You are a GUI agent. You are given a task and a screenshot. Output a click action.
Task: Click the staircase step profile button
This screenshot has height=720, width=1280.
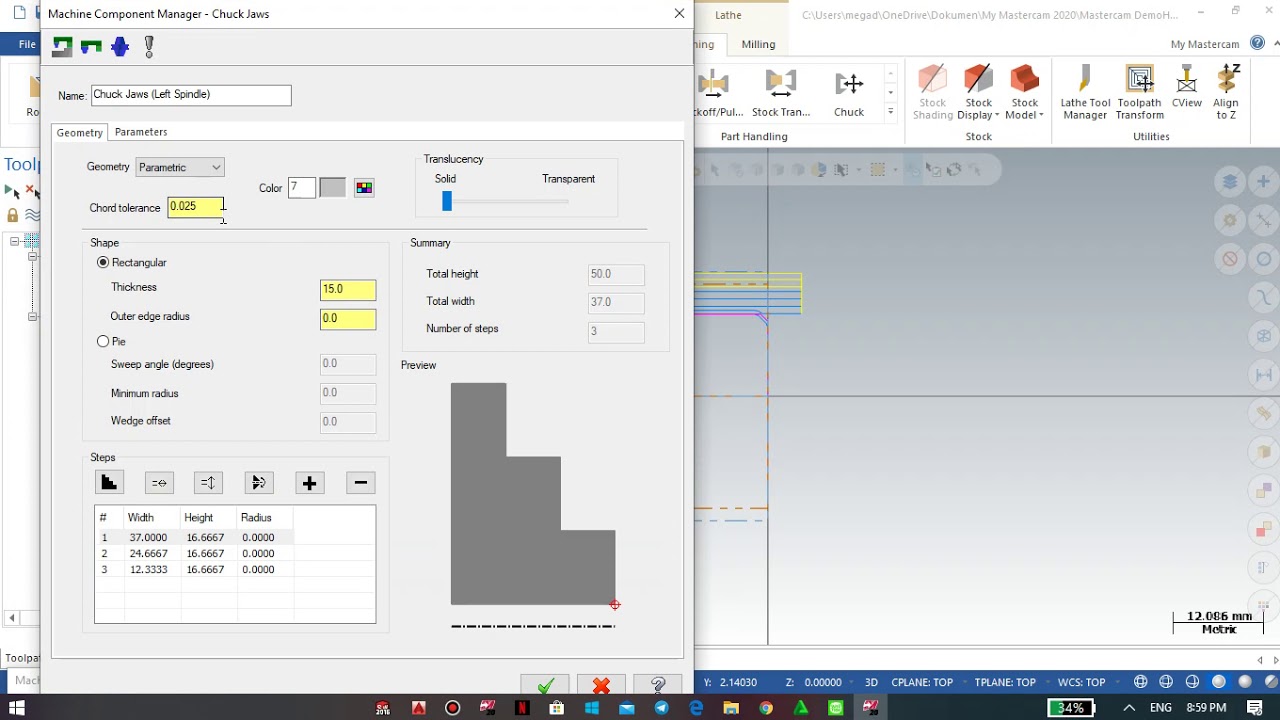coord(109,483)
